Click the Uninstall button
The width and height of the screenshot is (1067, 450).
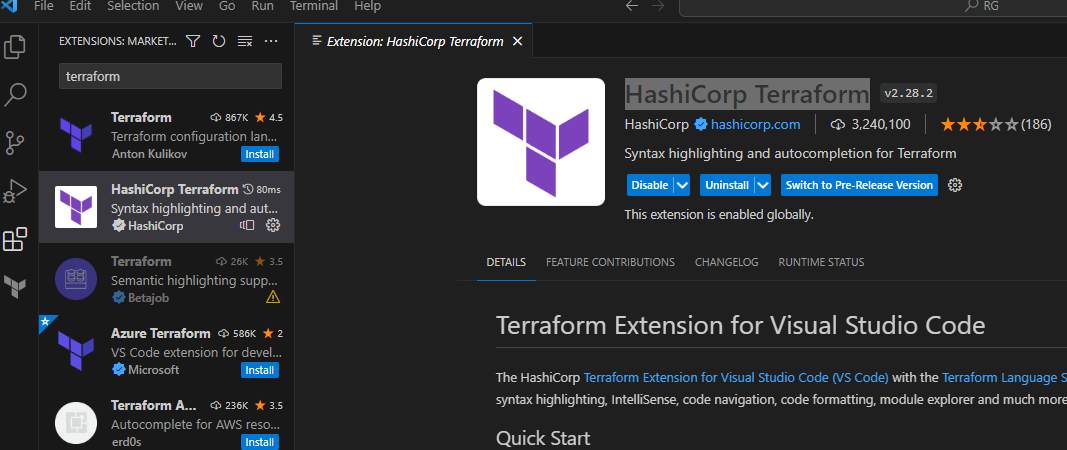pyautogui.click(x=727, y=185)
